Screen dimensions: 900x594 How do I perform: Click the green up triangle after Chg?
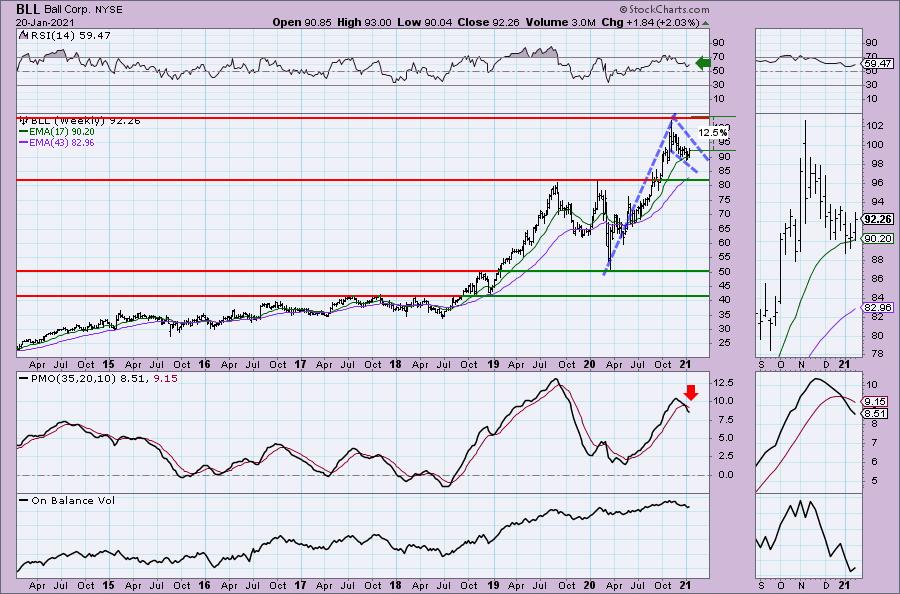[705, 23]
